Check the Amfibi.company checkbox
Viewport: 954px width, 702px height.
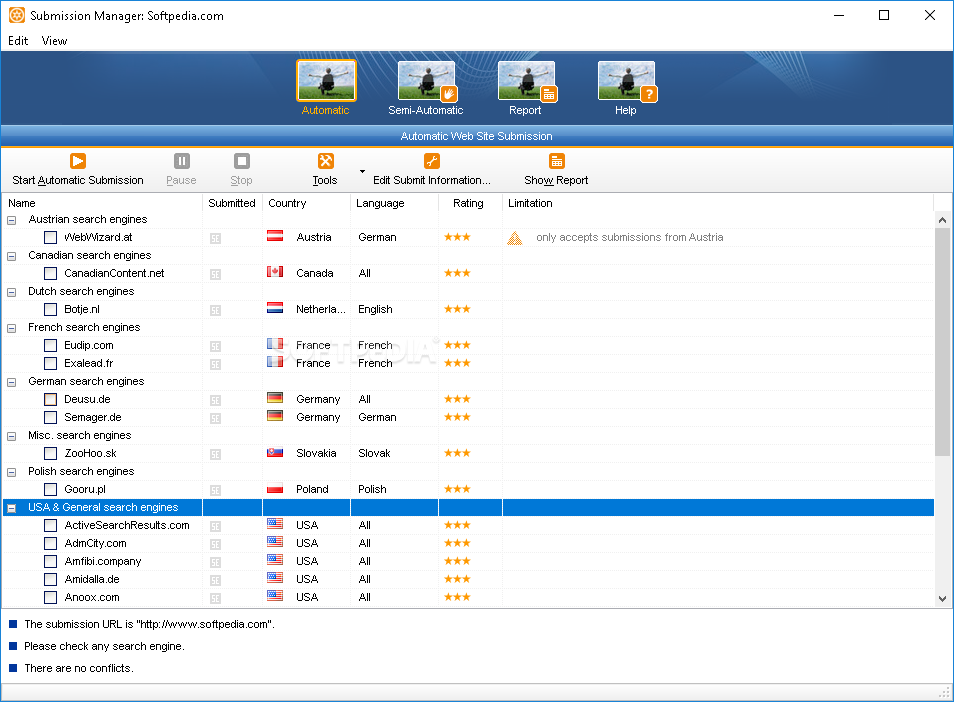pos(50,561)
